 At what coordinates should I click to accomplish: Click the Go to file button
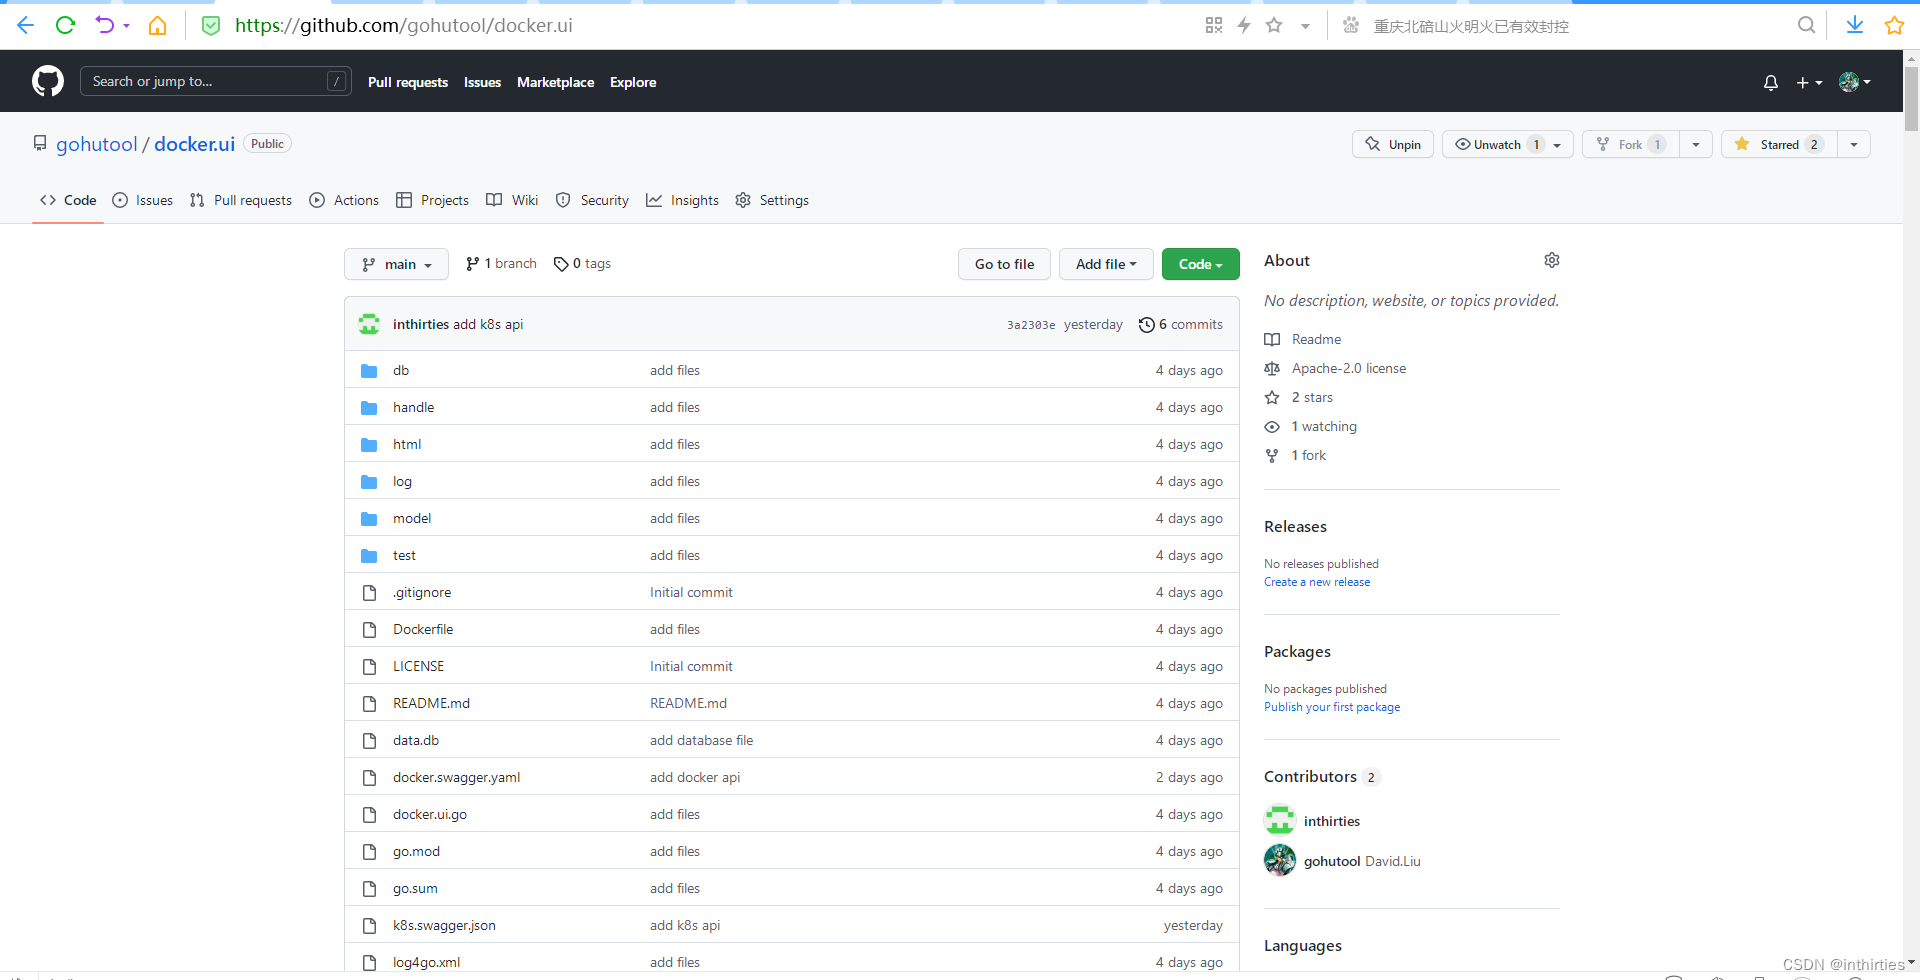click(x=1005, y=264)
